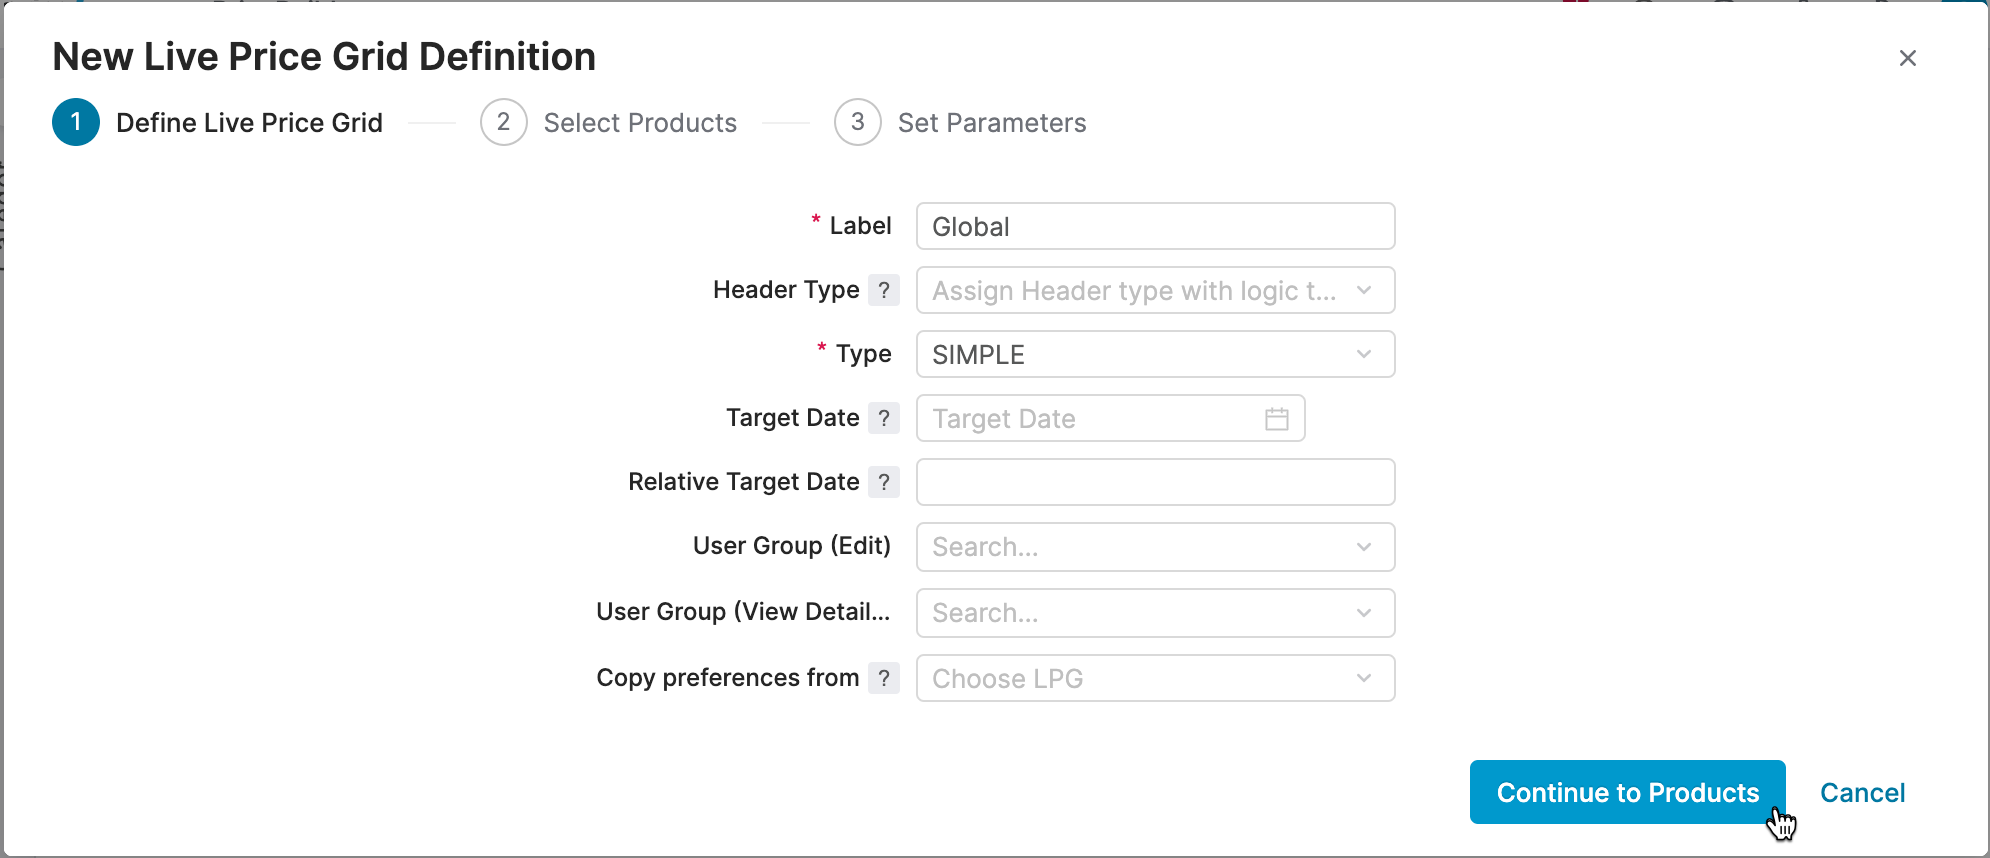Click the step 2 circle icon

tap(503, 122)
